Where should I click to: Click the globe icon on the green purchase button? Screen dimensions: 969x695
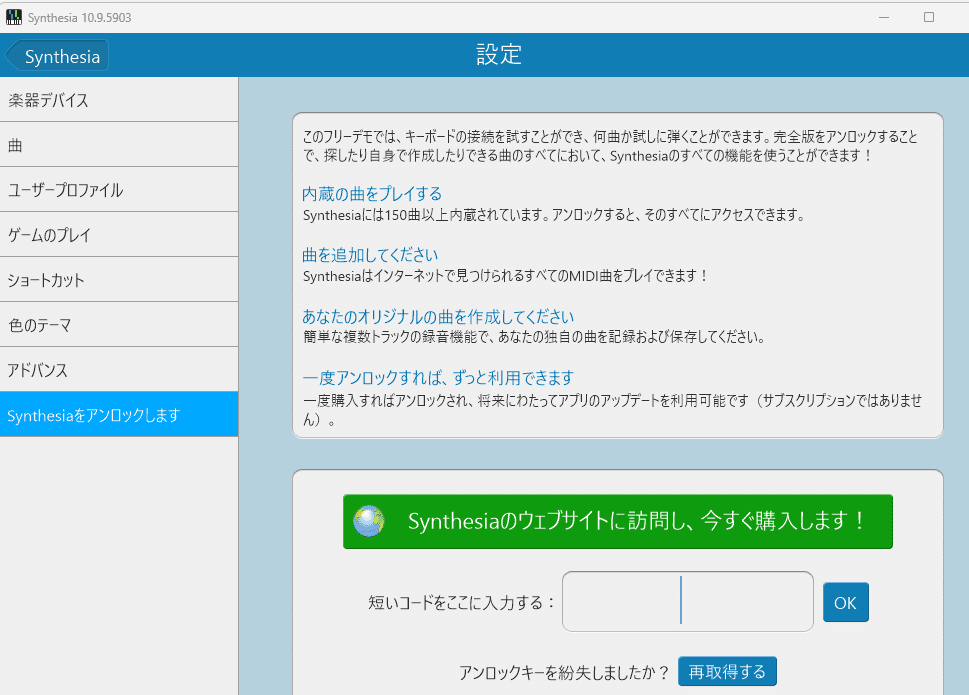[x=369, y=521]
